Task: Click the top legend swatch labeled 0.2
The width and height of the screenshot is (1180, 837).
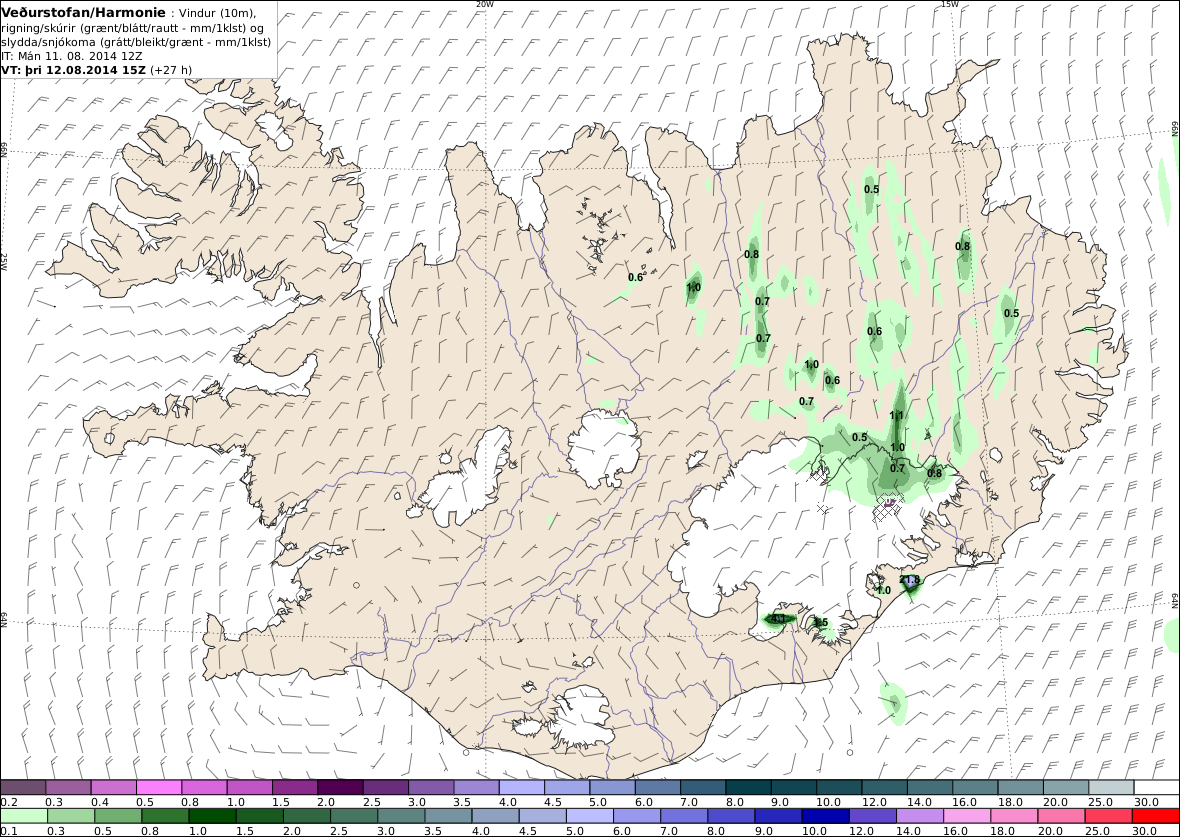Action: point(23,787)
